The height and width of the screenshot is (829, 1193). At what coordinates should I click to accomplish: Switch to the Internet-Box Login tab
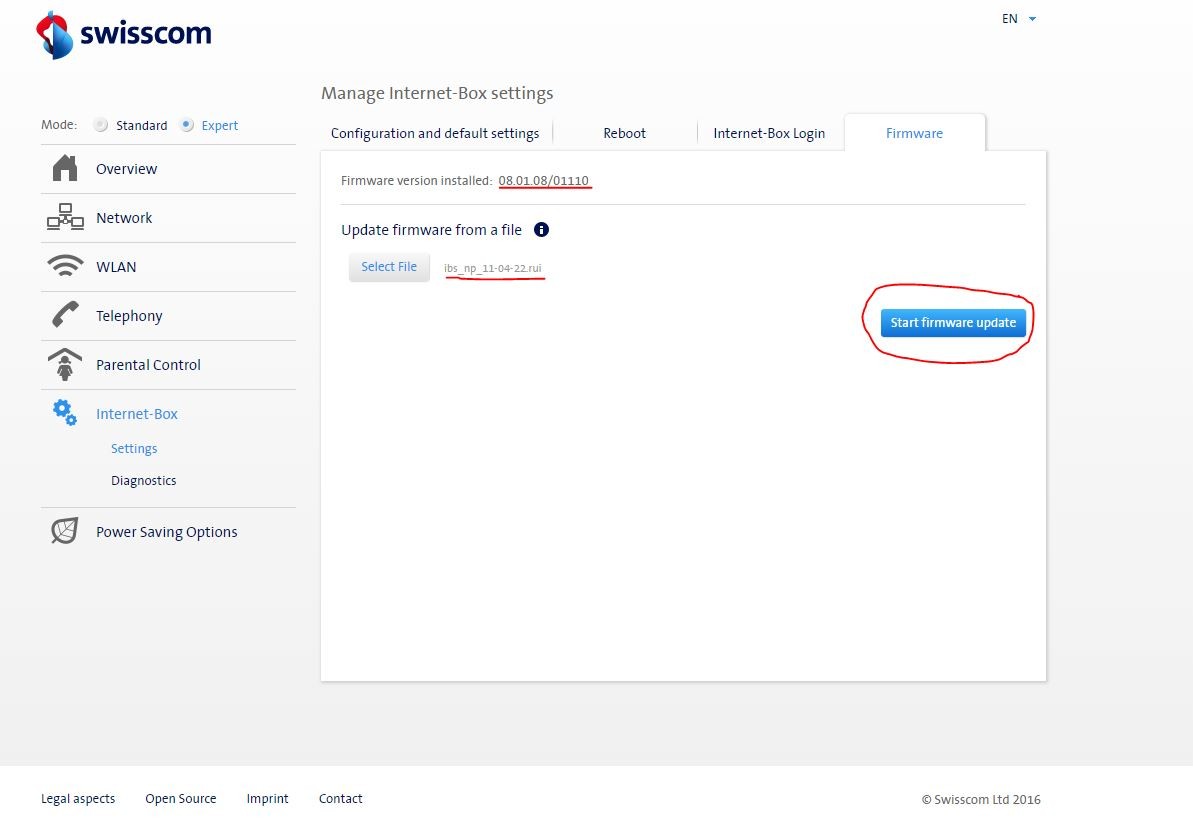coord(769,133)
